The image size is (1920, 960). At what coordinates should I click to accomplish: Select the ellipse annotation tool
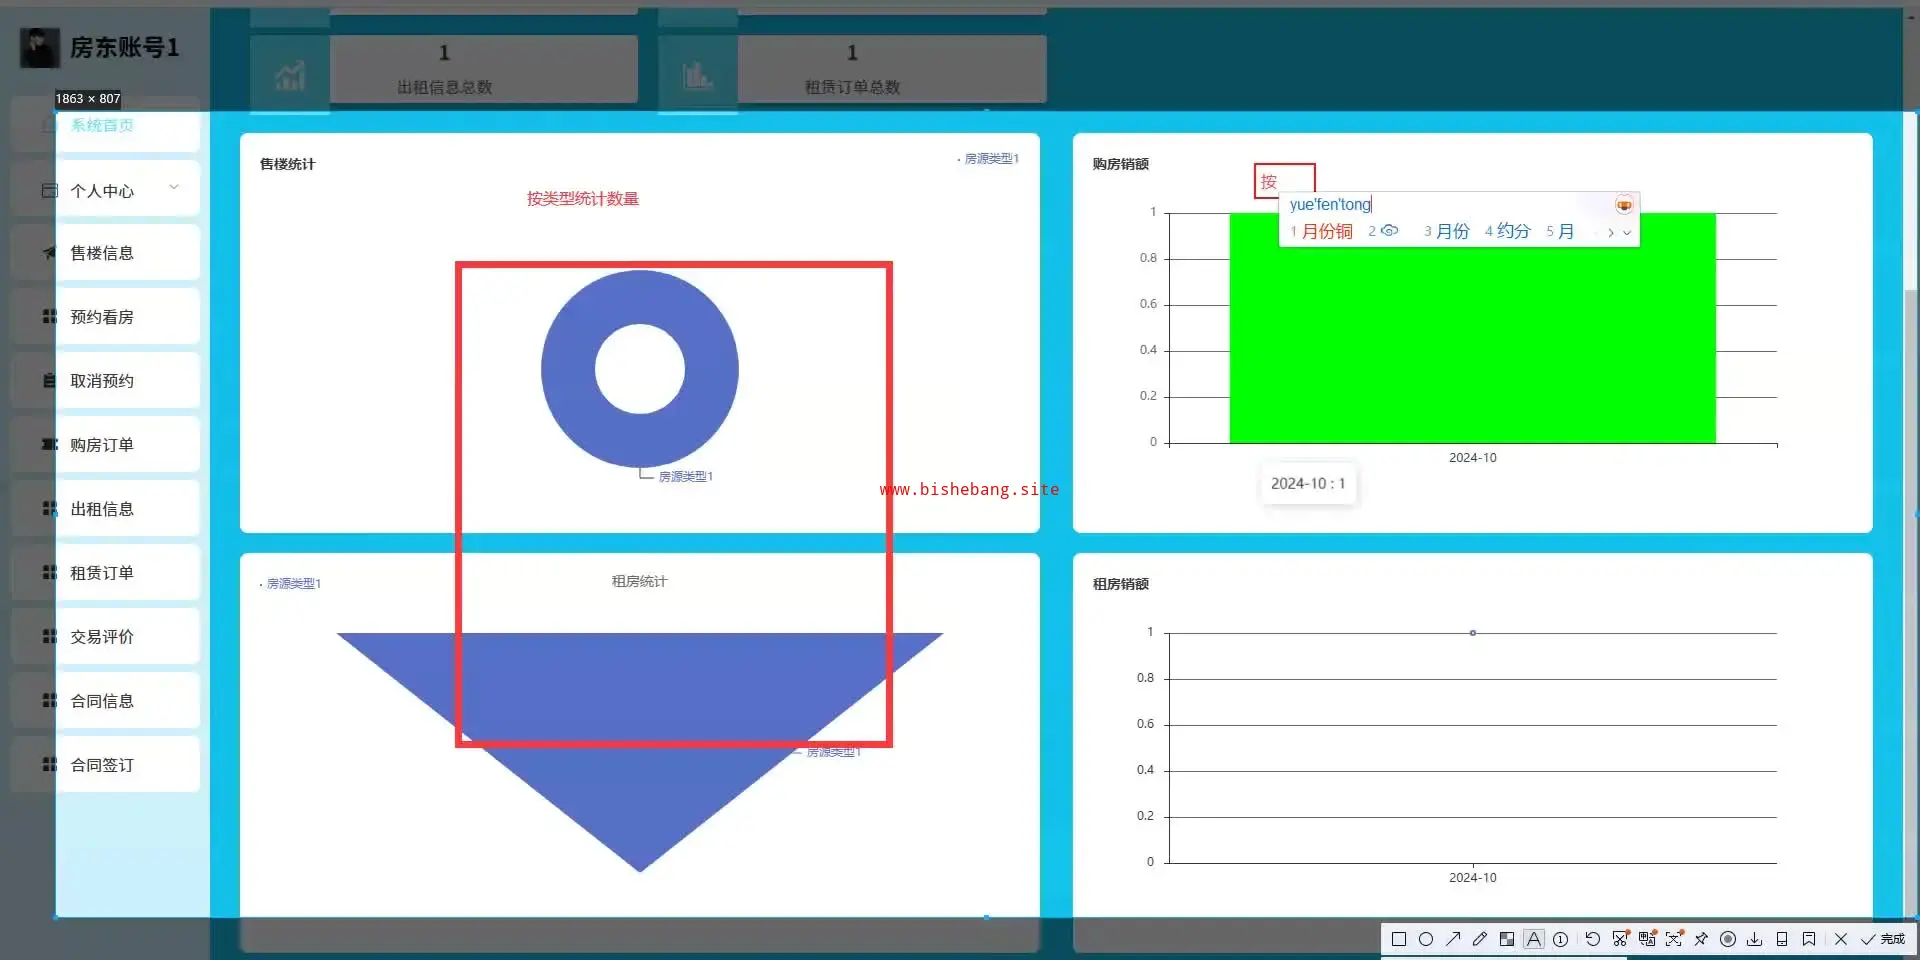pos(1426,939)
